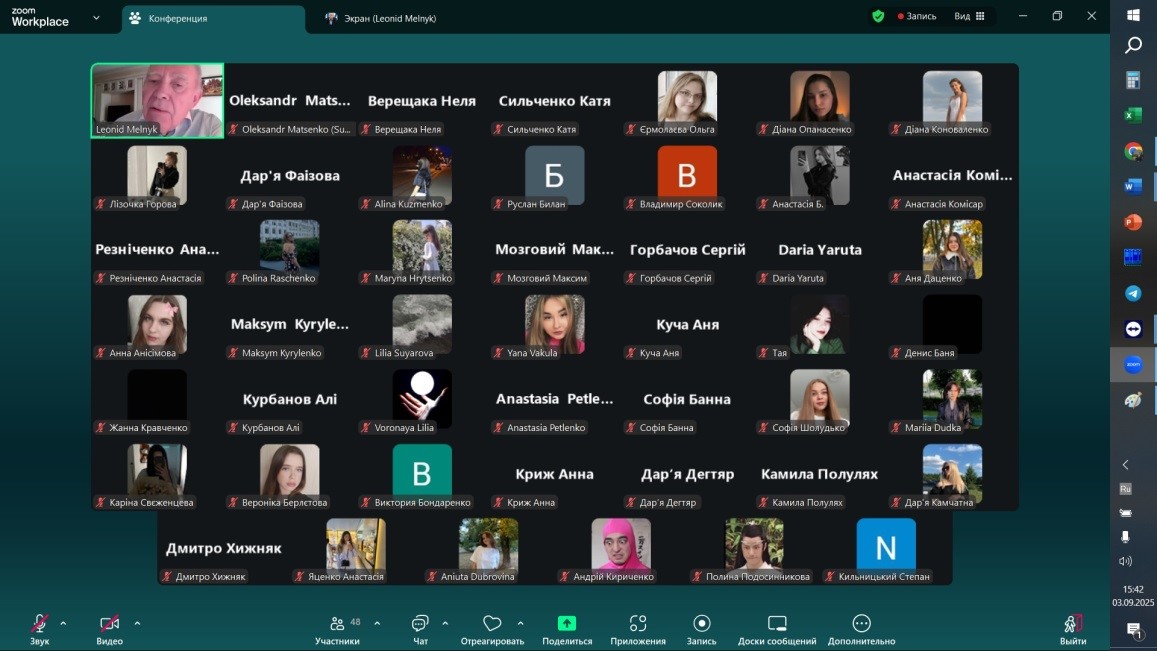Select Leonid Melnyk's video thumbnail
Viewport: 1157px width, 651px height.
click(157, 100)
